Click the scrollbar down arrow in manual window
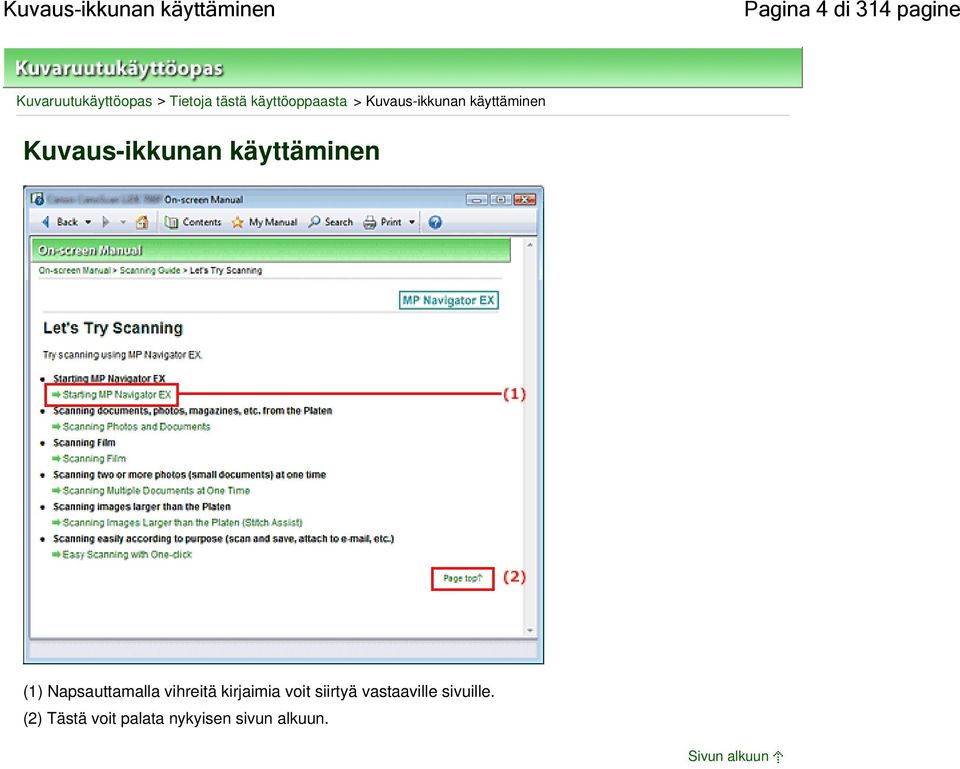 tap(530, 631)
